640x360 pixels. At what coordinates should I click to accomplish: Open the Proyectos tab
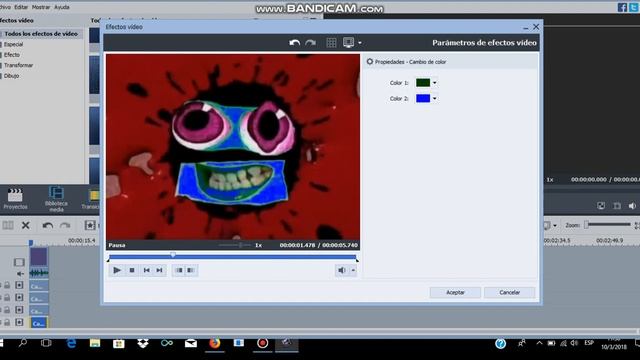pos(15,199)
